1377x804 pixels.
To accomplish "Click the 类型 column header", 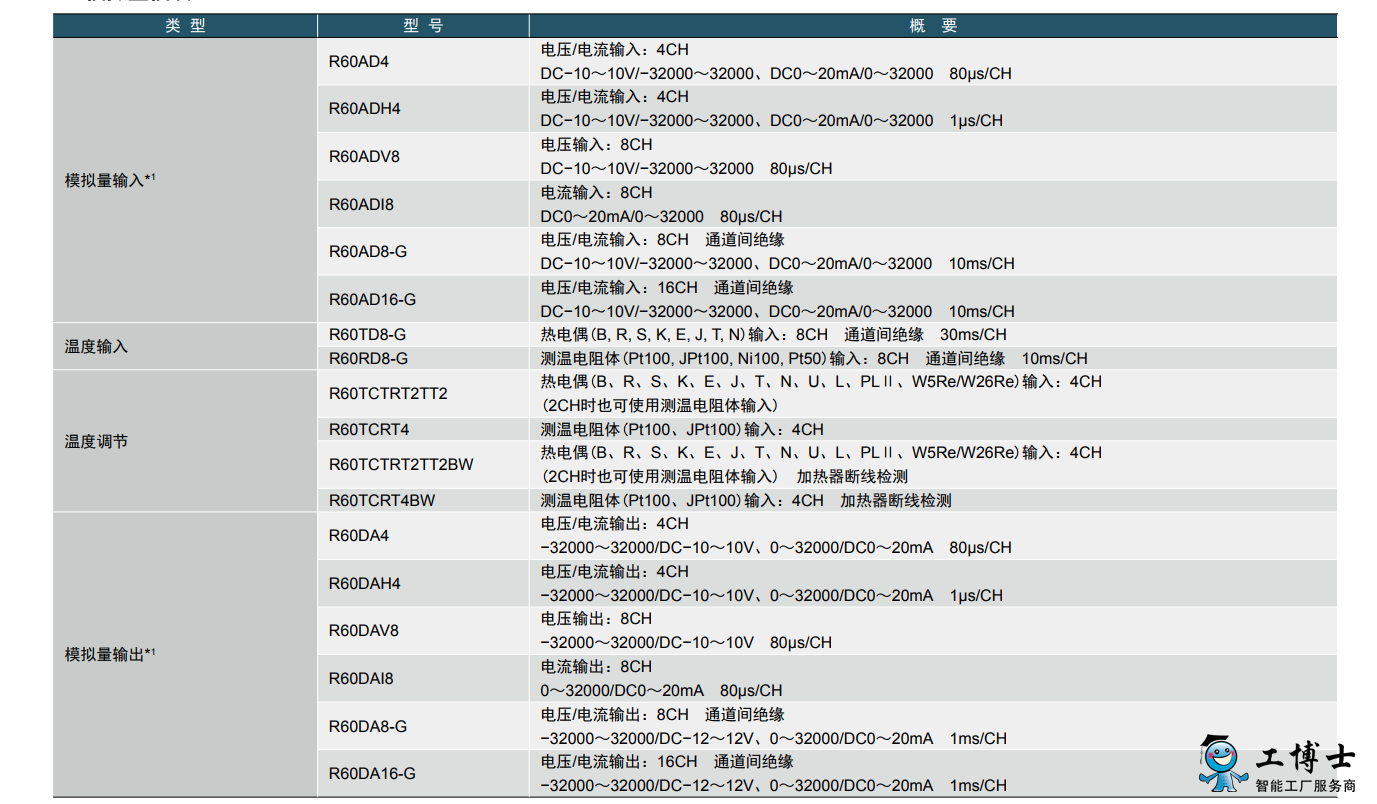I will tap(185, 26).
